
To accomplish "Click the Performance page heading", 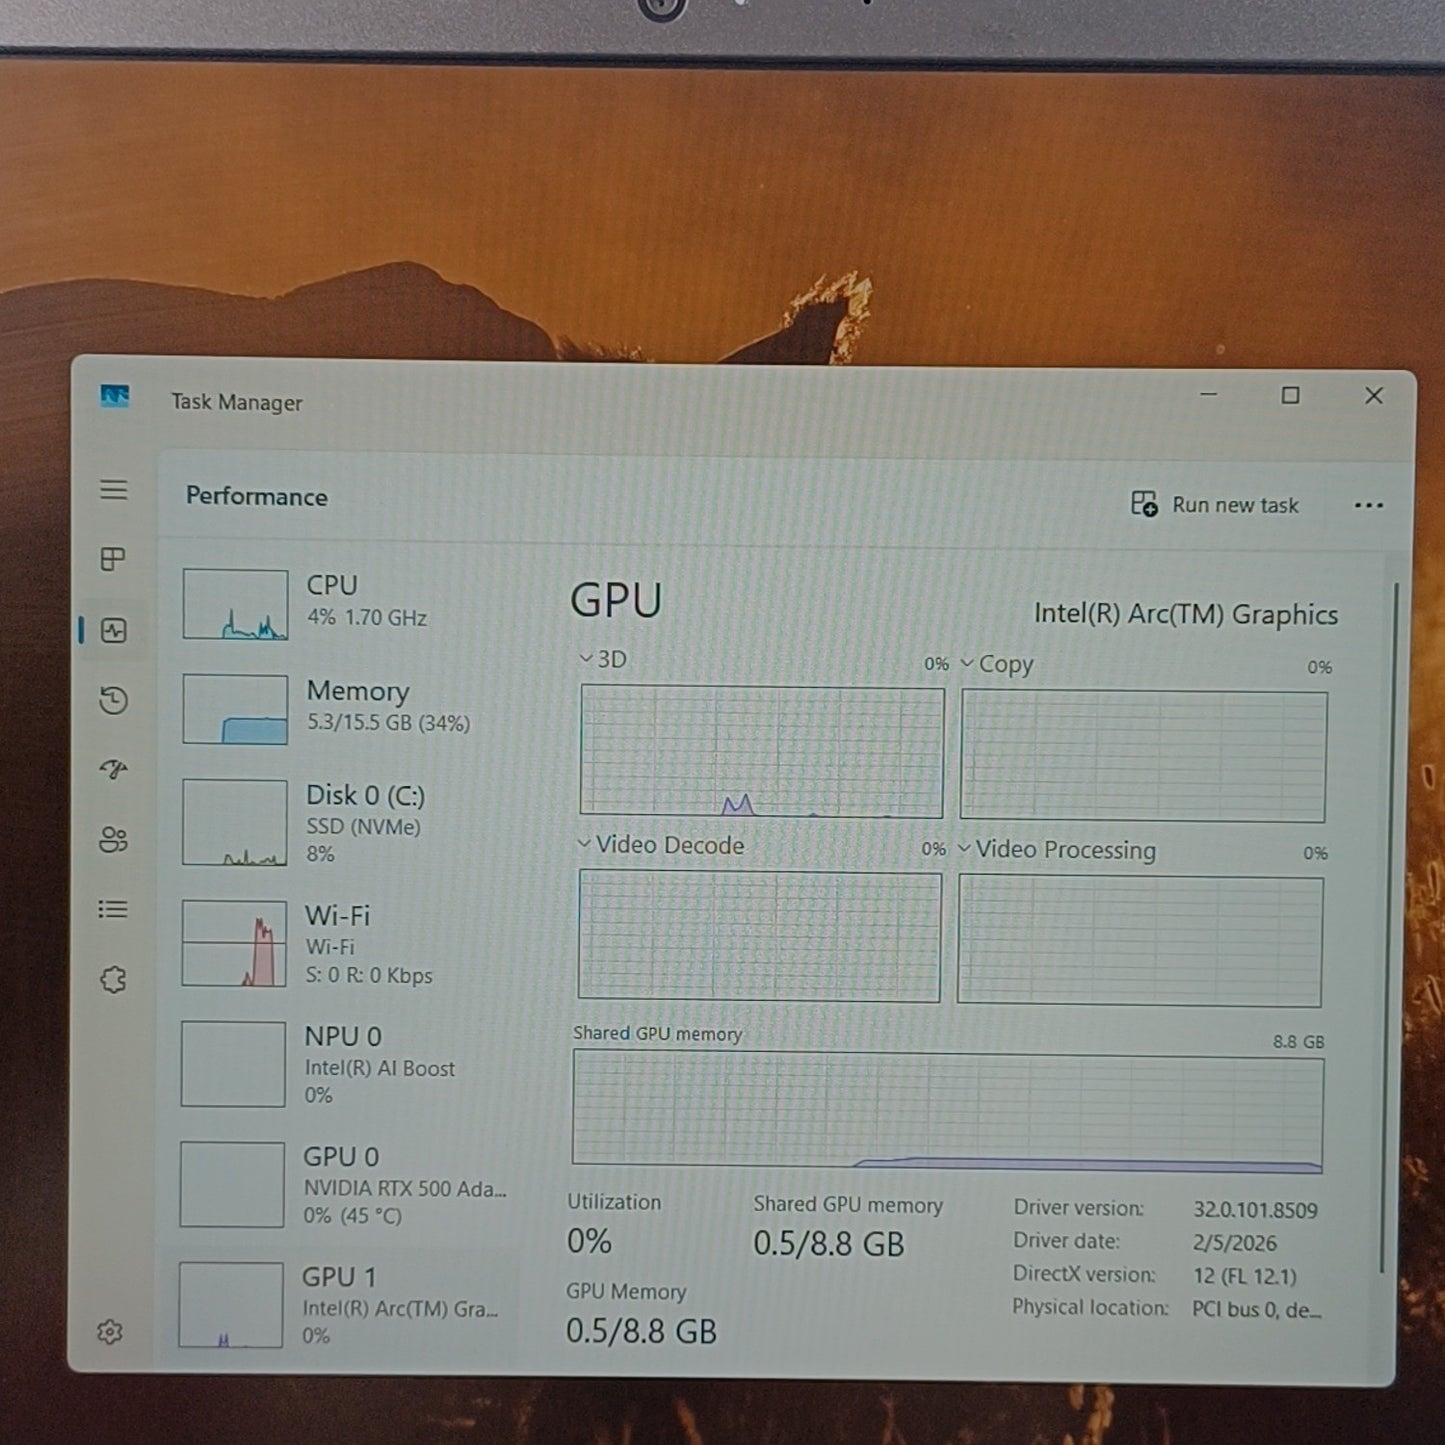I will coord(257,497).
